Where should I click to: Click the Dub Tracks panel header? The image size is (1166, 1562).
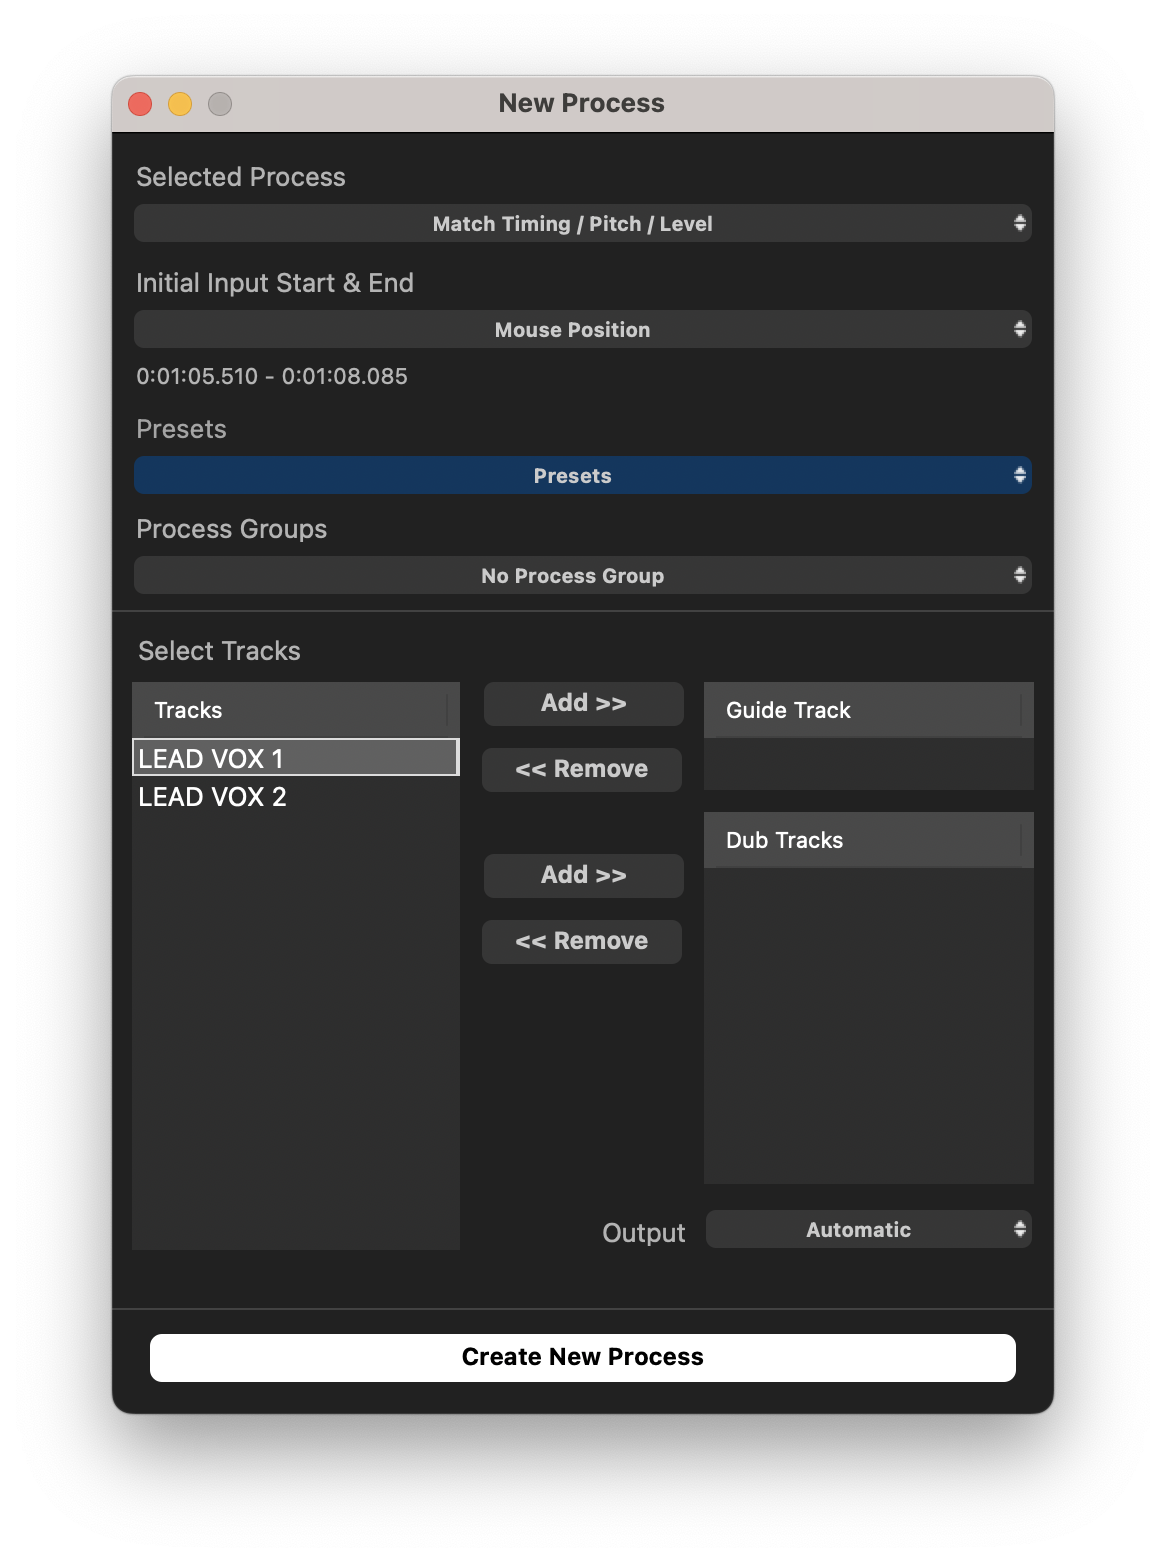click(868, 840)
